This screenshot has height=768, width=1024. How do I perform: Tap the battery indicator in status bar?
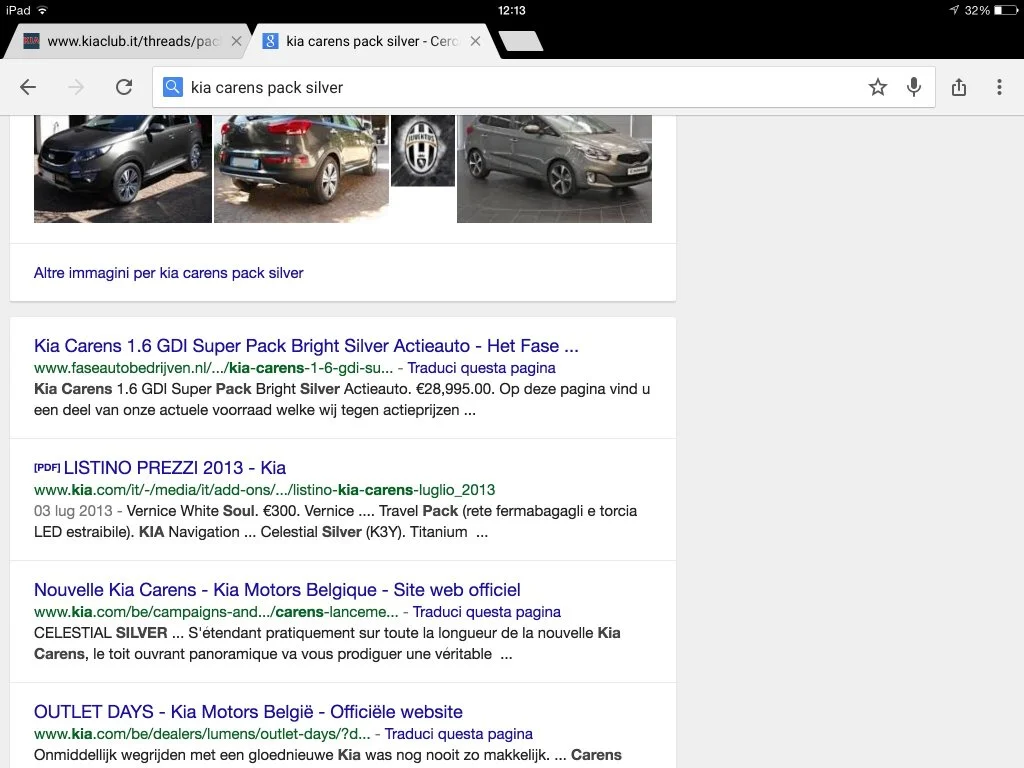pos(1005,10)
